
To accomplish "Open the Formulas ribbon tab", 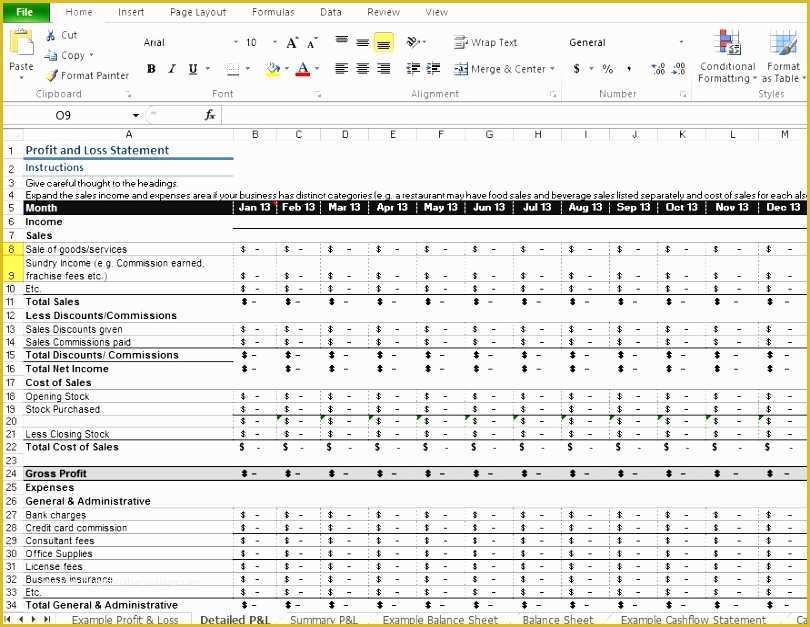I will (273, 12).
